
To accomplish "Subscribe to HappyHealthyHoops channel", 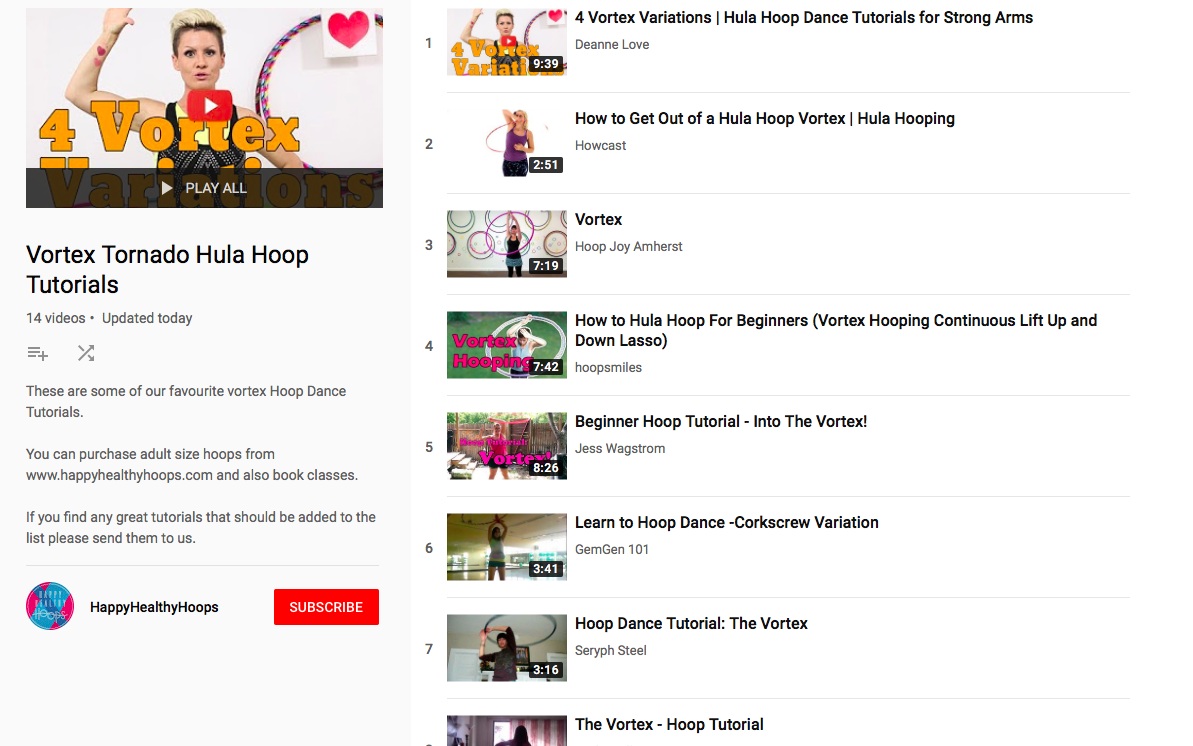I will (326, 607).
